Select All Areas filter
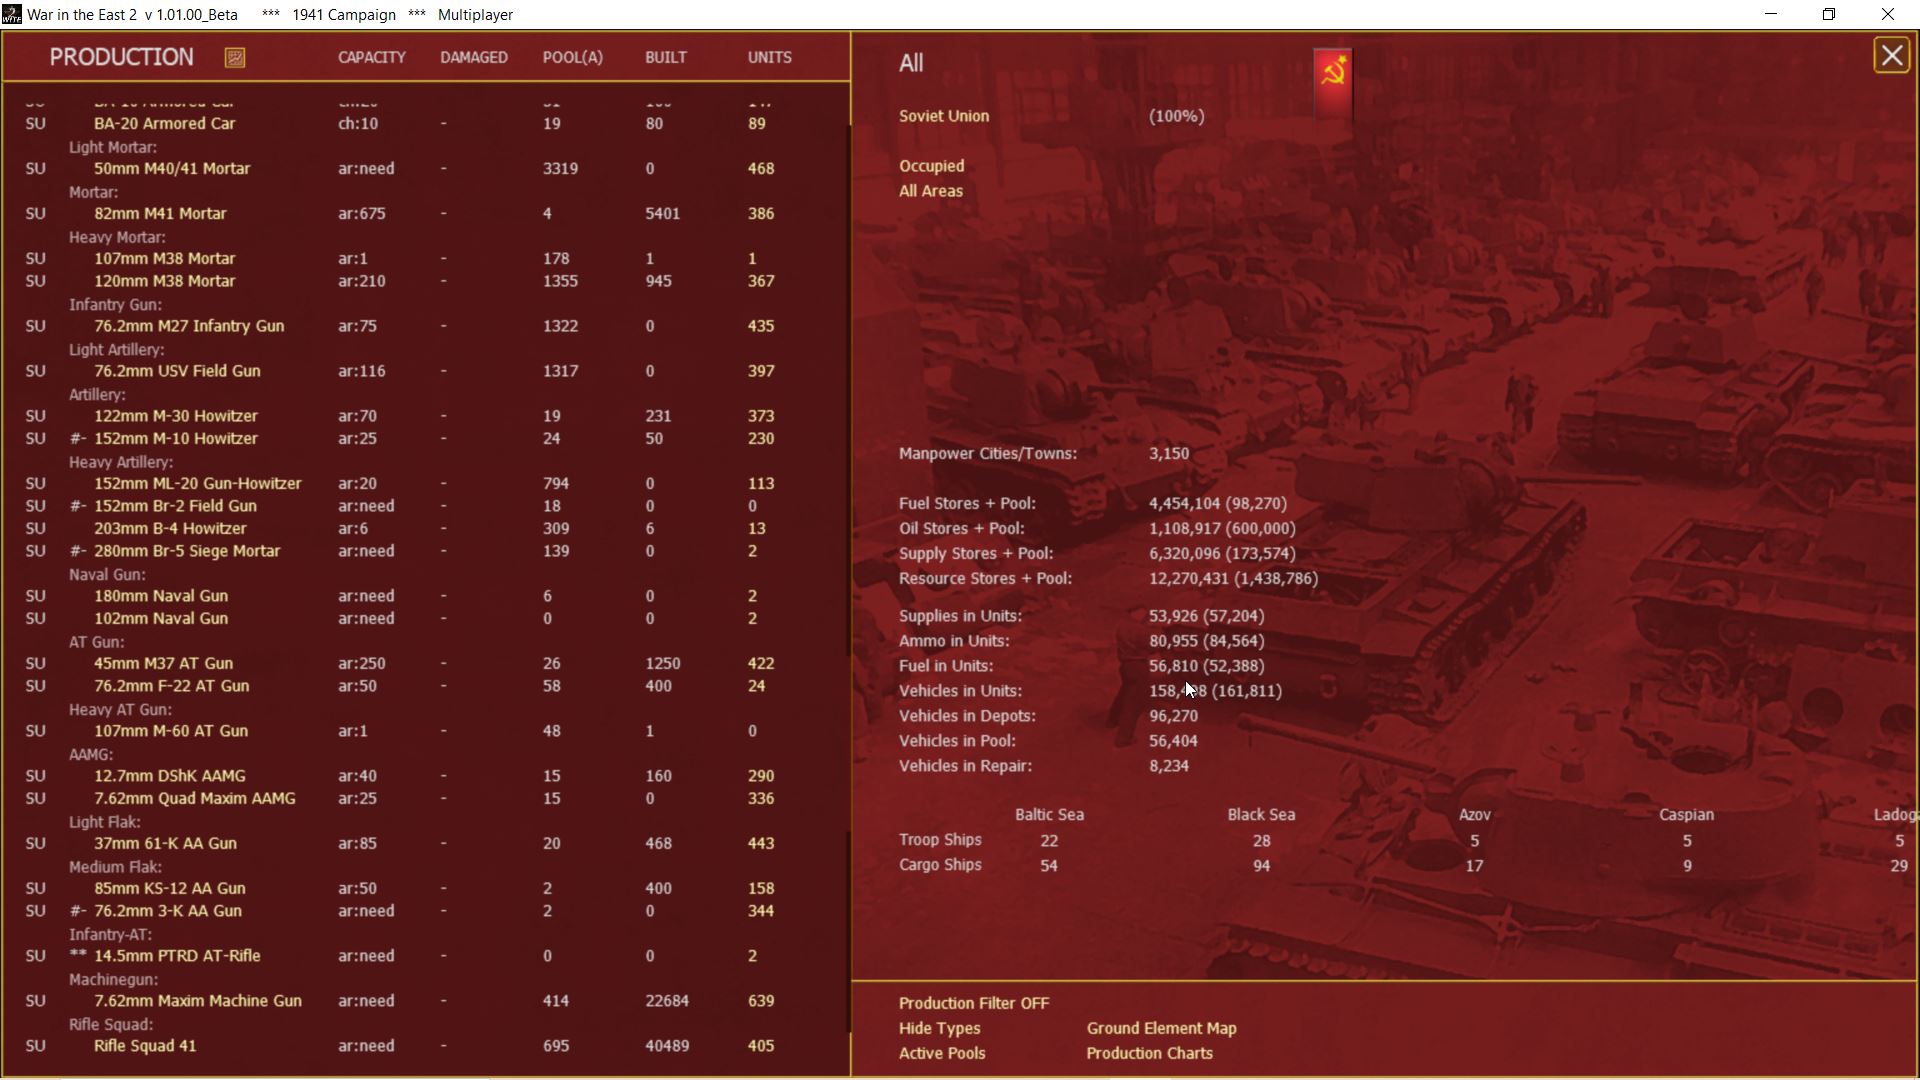Image resolution: width=1920 pixels, height=1080 pixels. coord(930,191)
